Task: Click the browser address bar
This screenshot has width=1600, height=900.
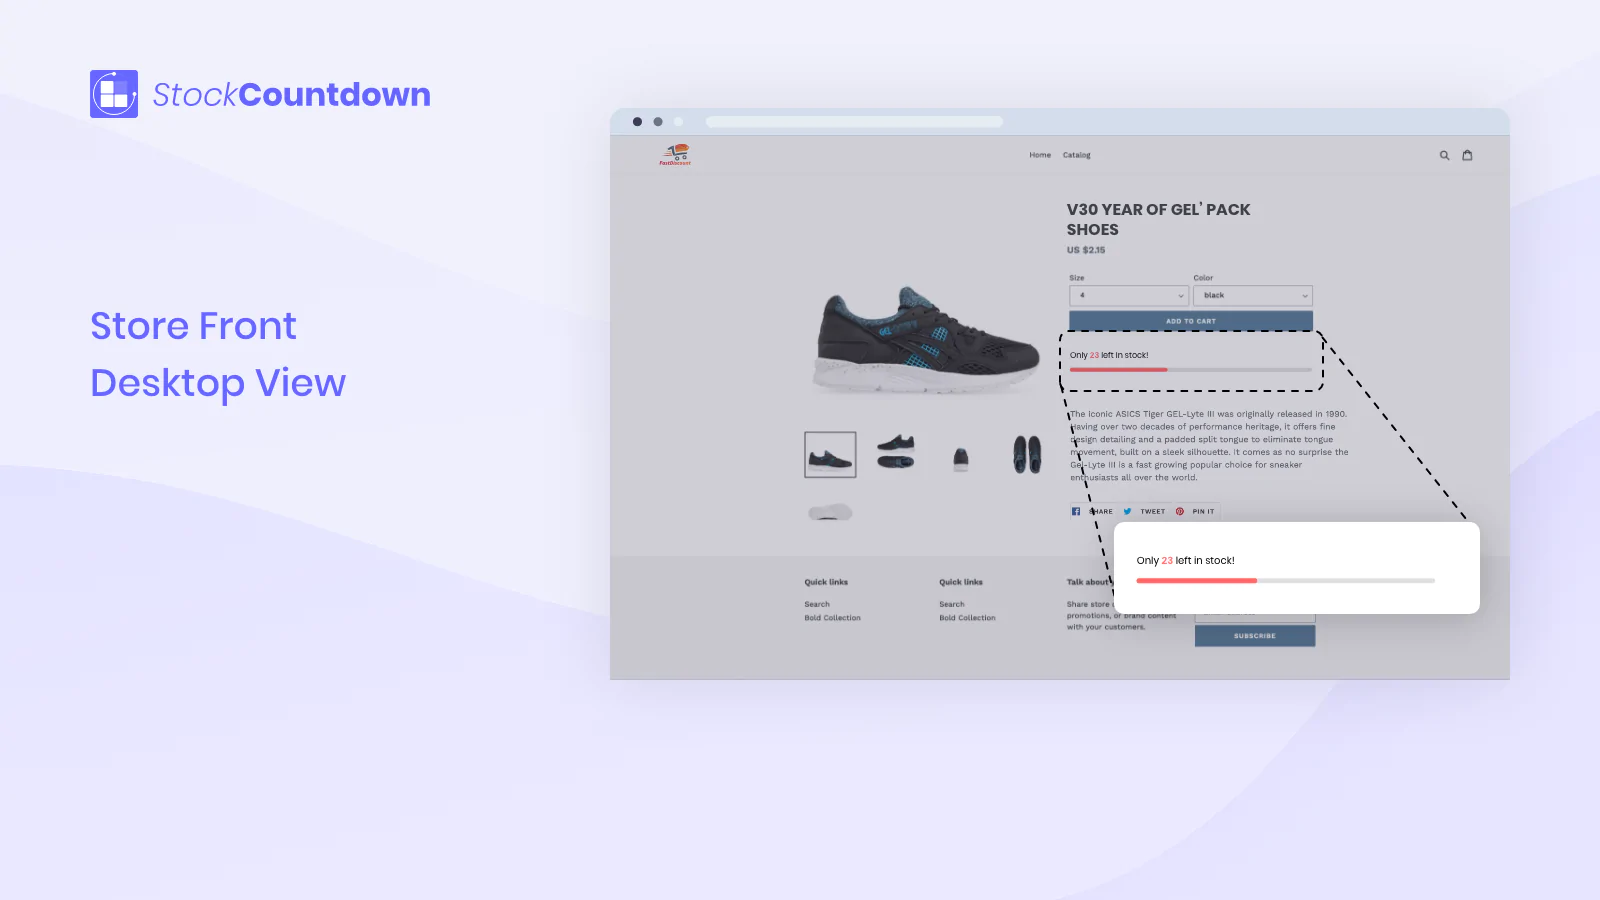Action: point(854,122)
